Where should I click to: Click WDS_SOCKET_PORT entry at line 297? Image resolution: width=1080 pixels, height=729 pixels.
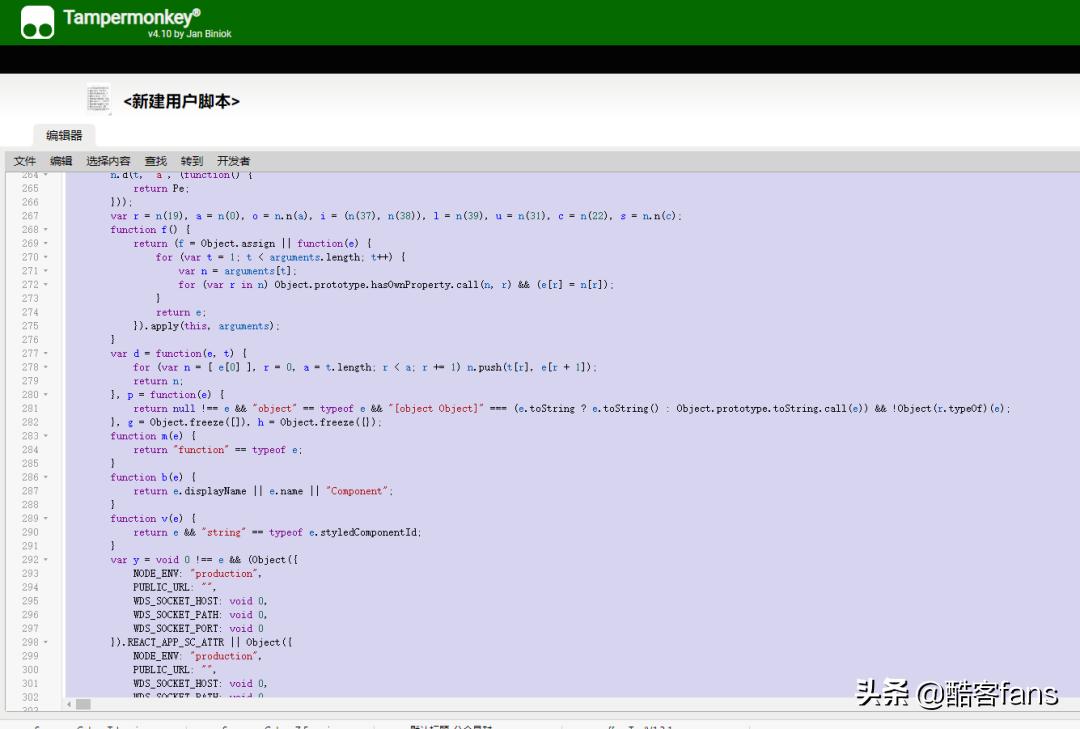198,629
